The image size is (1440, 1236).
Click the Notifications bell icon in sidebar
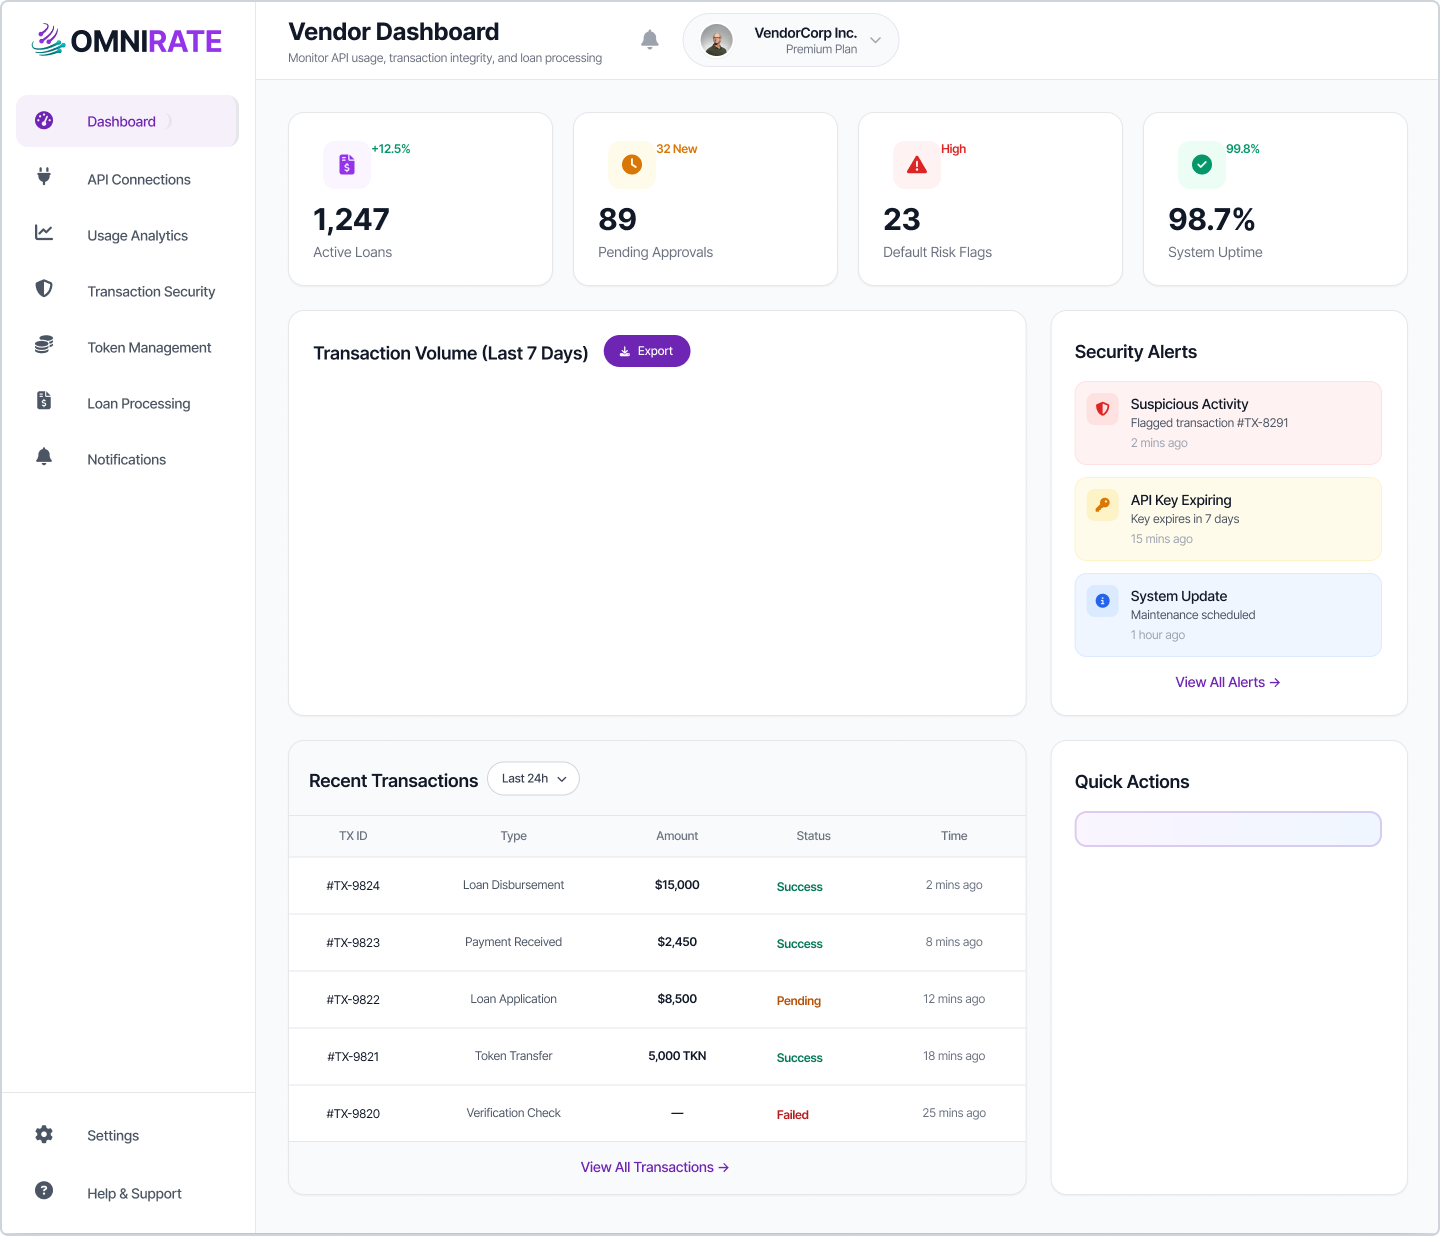point(44,456)
